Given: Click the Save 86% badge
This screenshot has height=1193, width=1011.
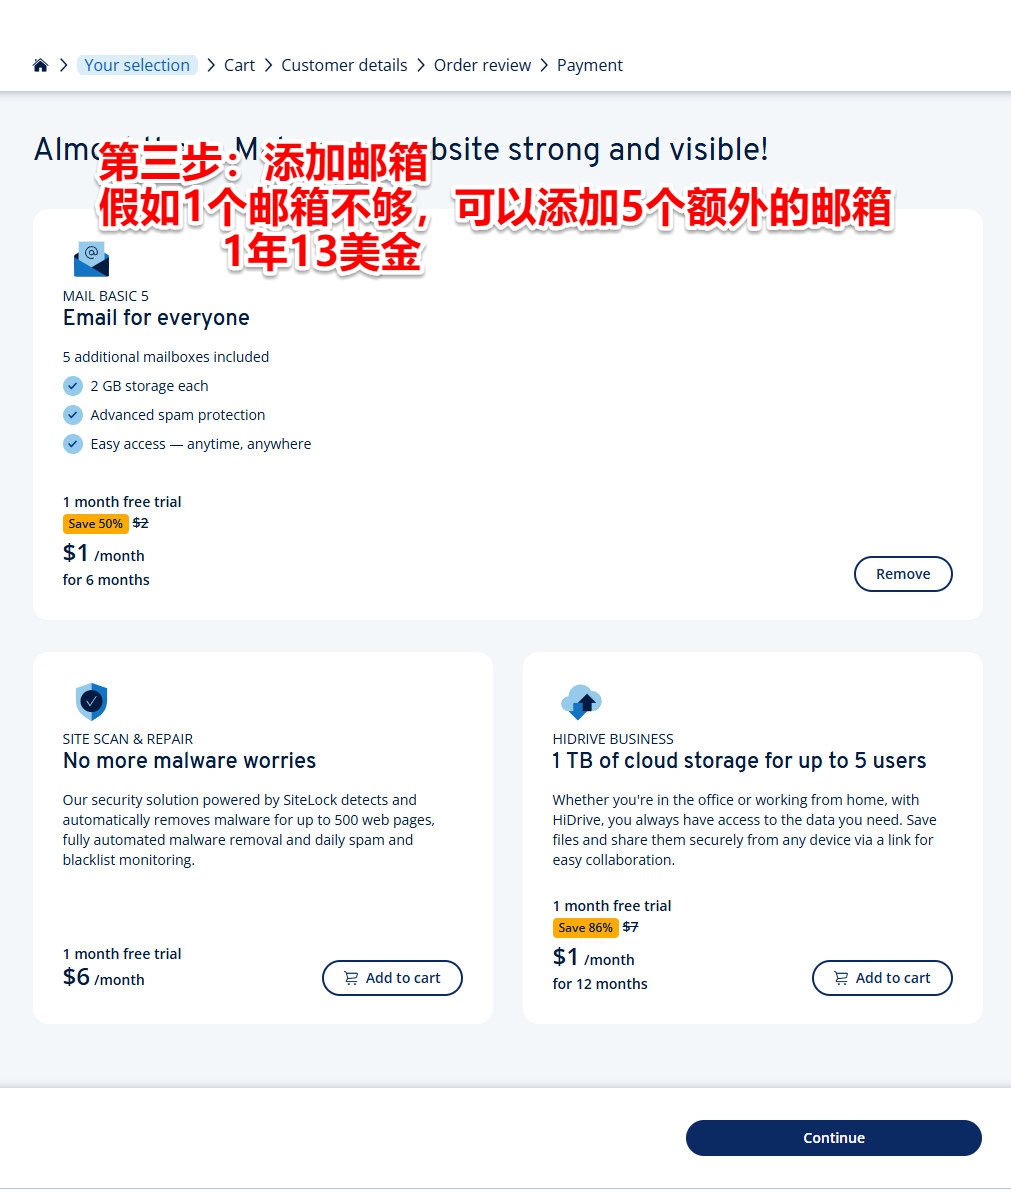Looking at the screenshot, I should [585, 927].
